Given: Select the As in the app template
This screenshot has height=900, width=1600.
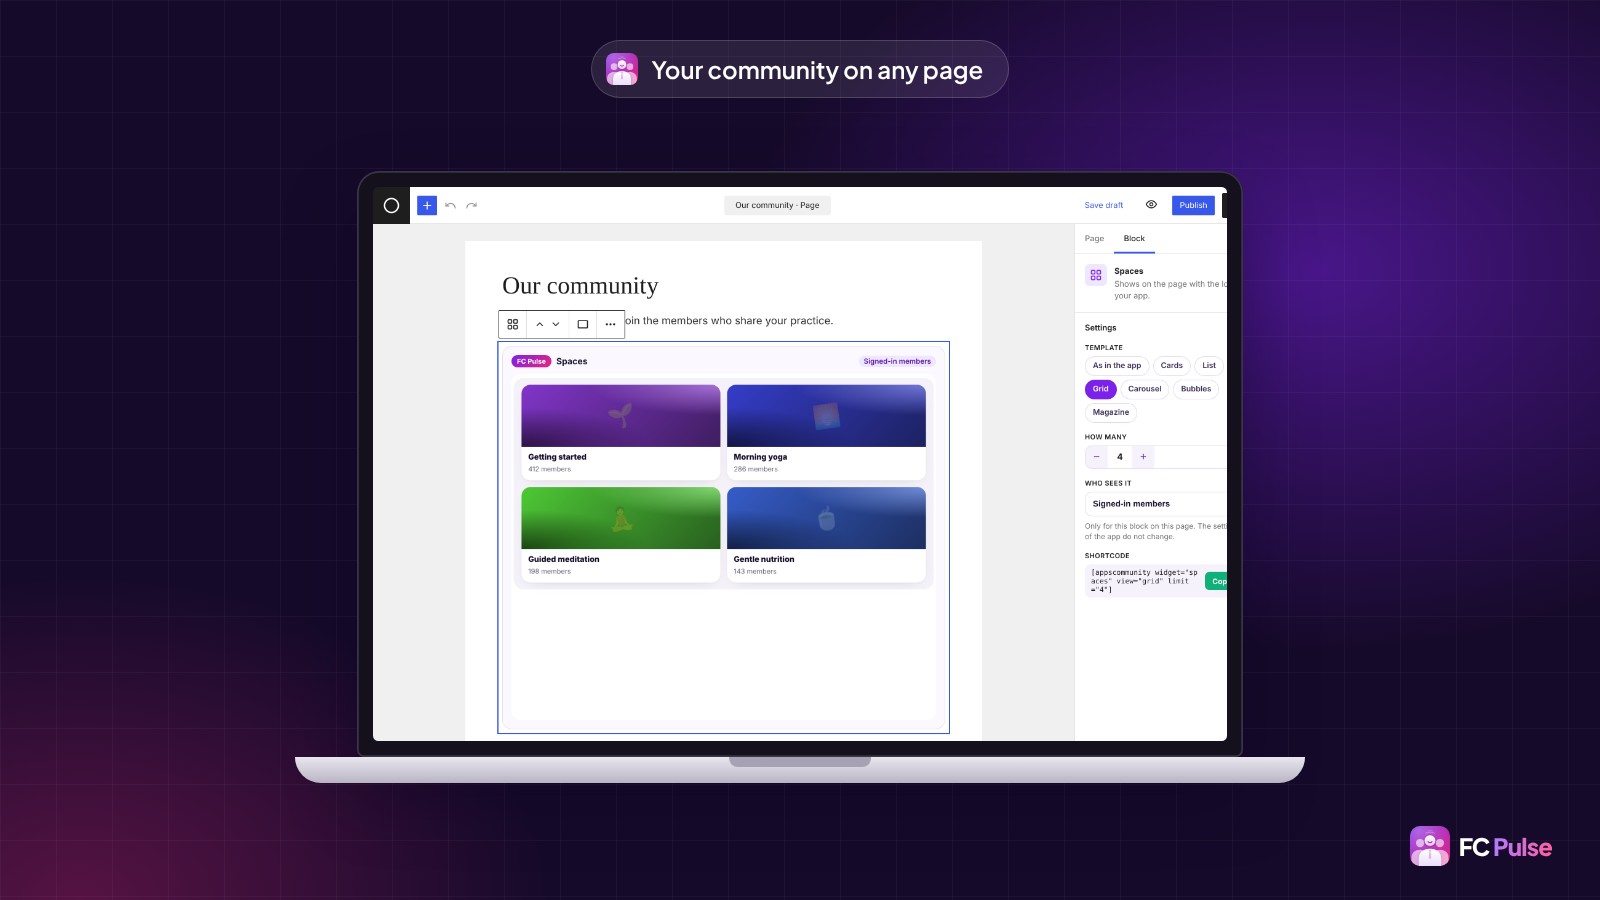Looking at the screenshot, I should click(1117, 366).
